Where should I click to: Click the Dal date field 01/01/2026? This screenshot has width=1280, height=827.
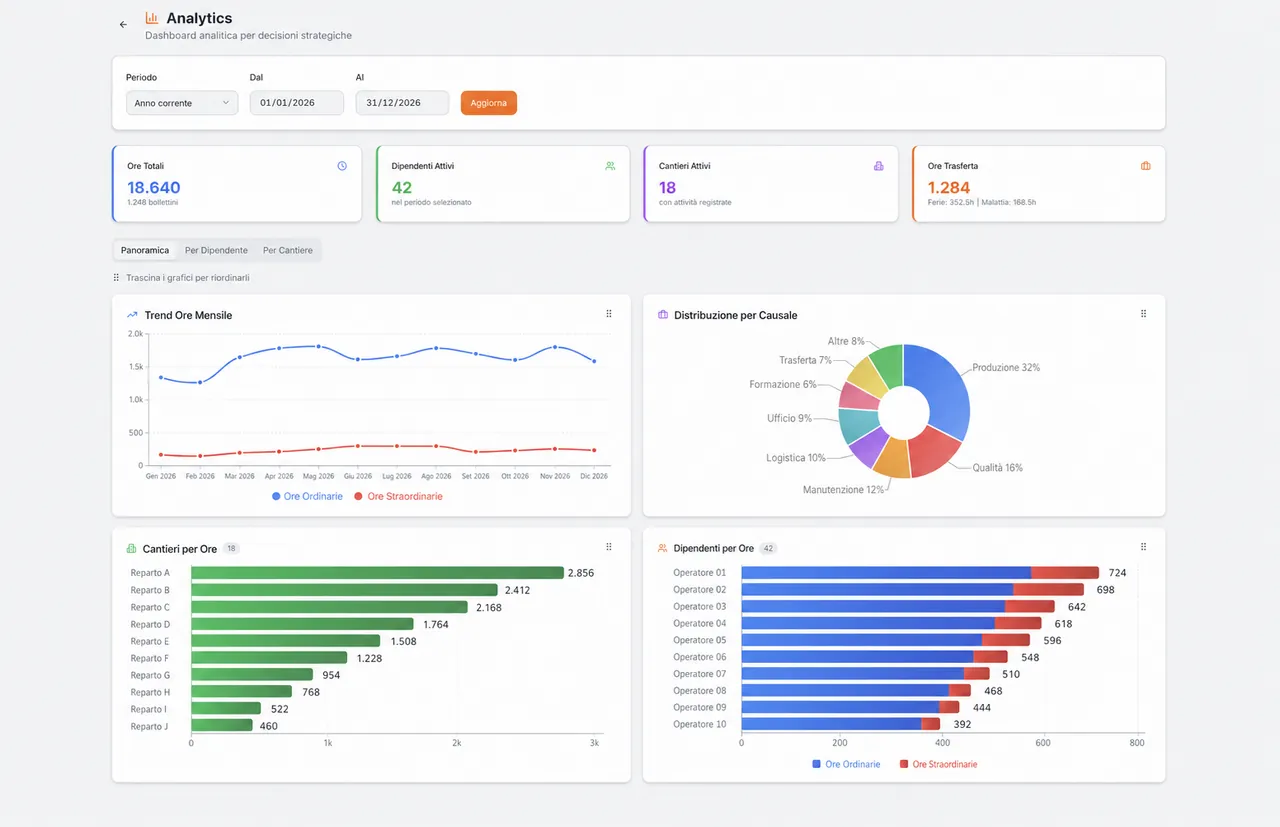pyautogui.click(x=297, y=103)
